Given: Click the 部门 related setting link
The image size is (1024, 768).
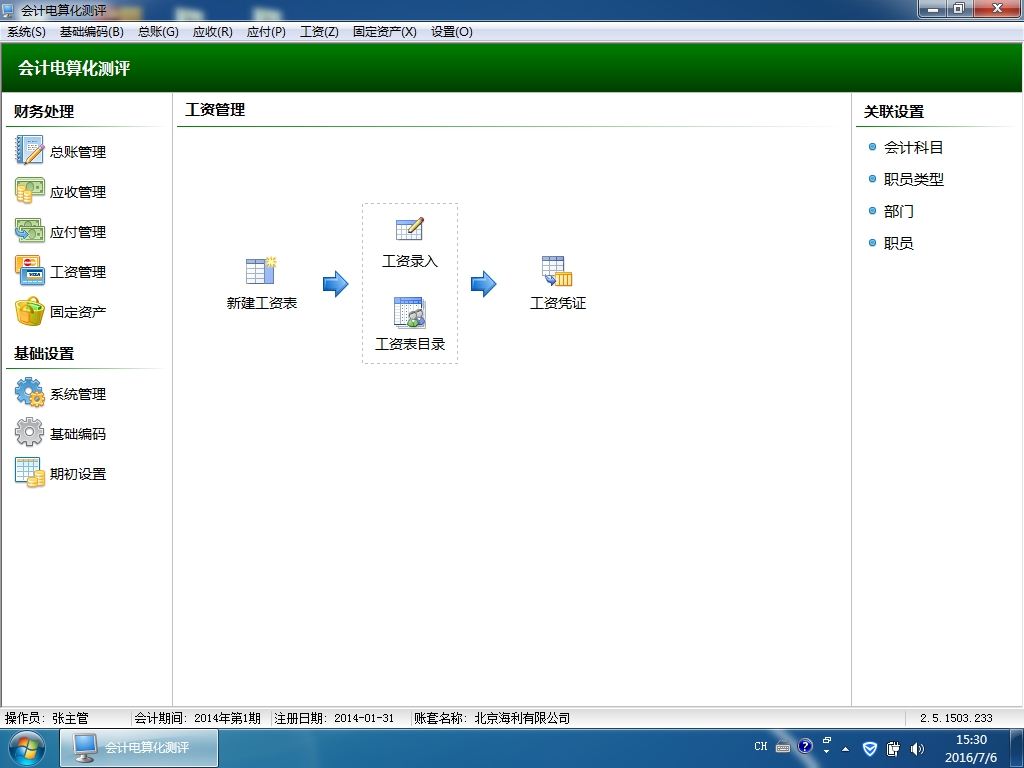Looking at the screenshot, I should pyautogui.click(x=899, y=212).
